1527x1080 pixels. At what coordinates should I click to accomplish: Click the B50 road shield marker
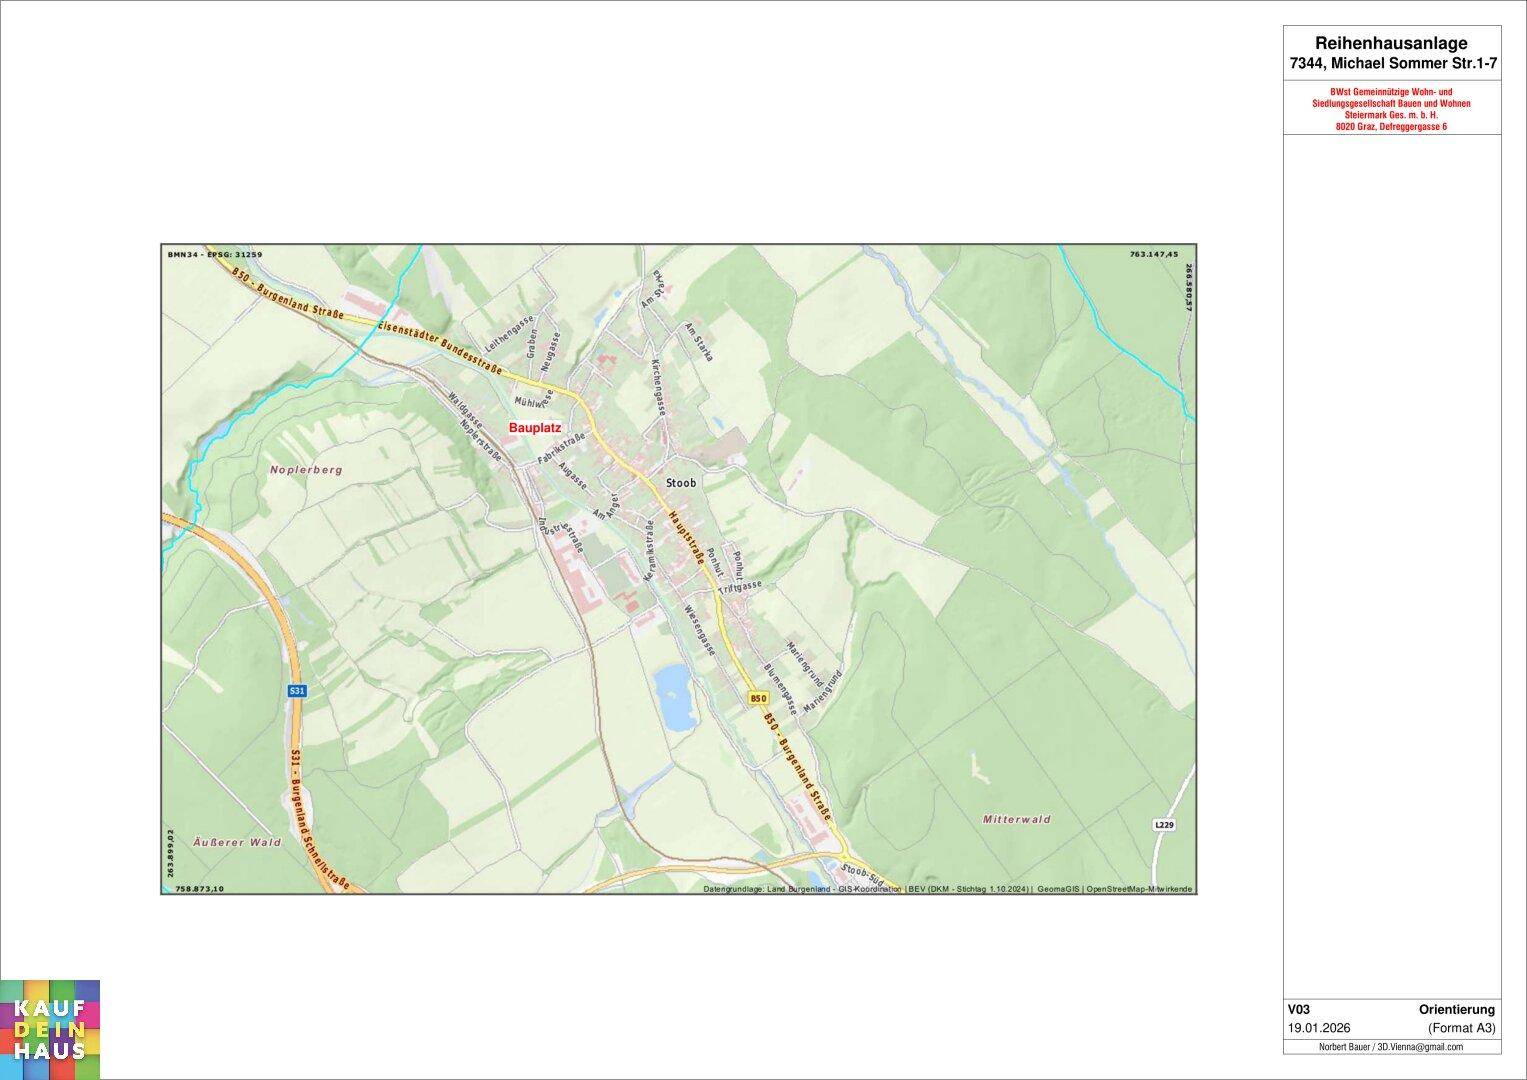[757, 698]
